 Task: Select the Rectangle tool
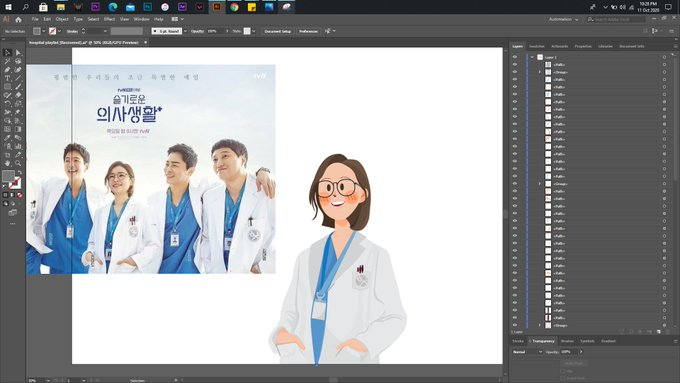click(x=7, y=86)
